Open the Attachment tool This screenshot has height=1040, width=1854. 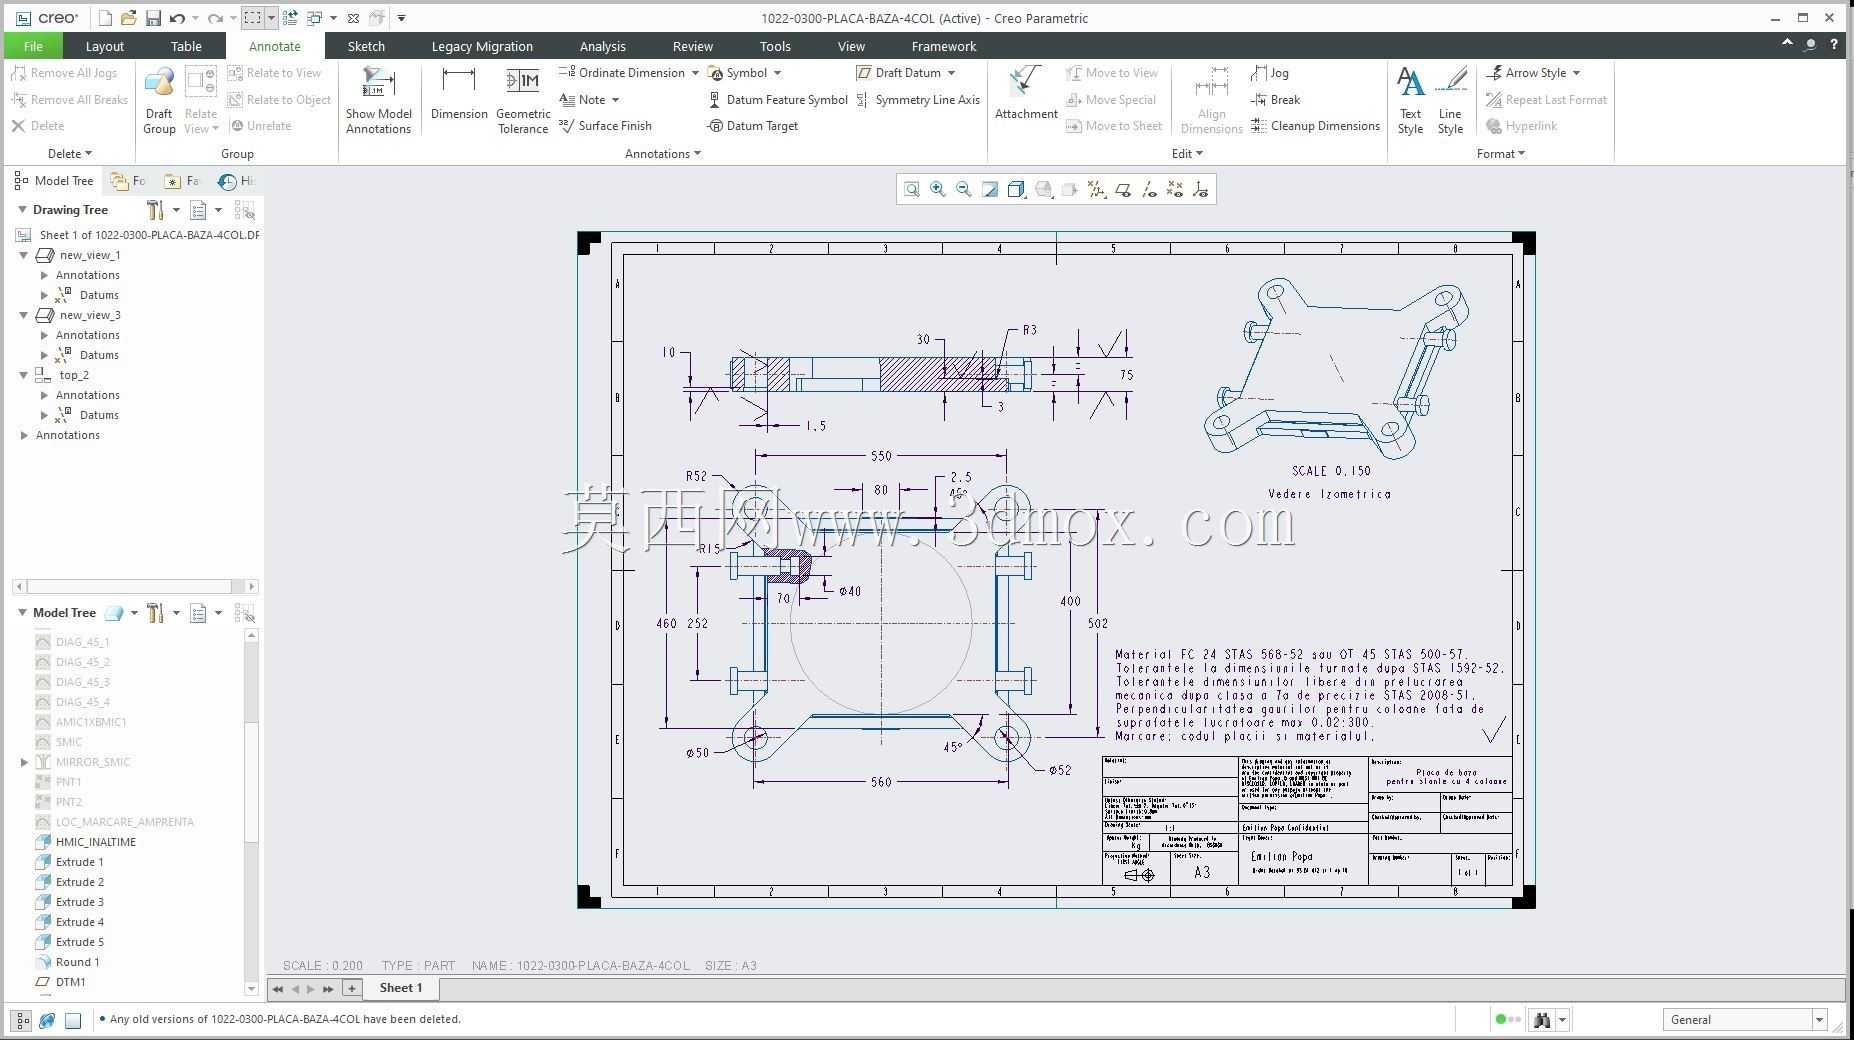1026,94
